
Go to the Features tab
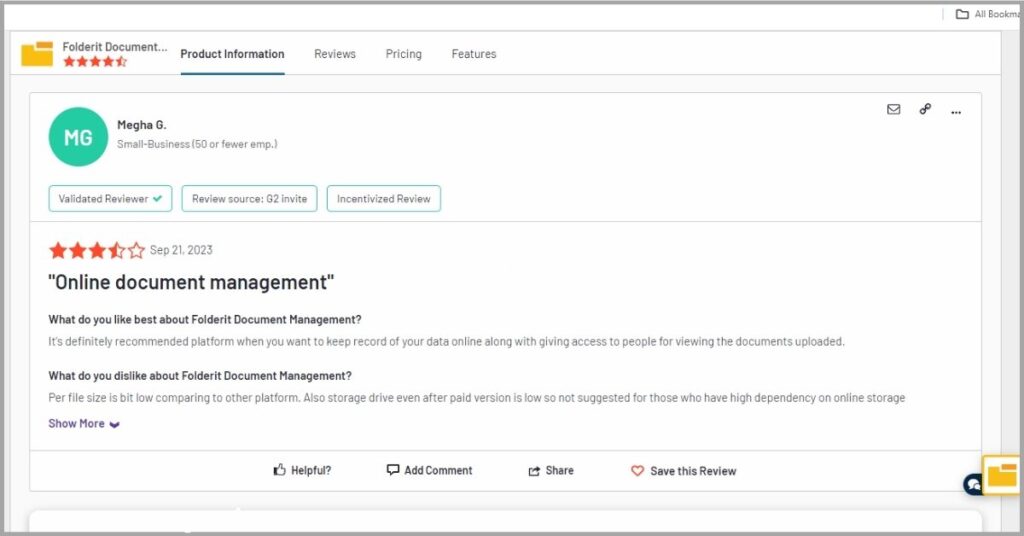(474, 54)
